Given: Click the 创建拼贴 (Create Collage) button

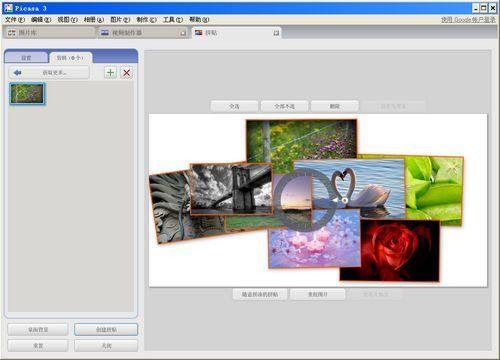Looking at the screenshot, I should point(106,330).
